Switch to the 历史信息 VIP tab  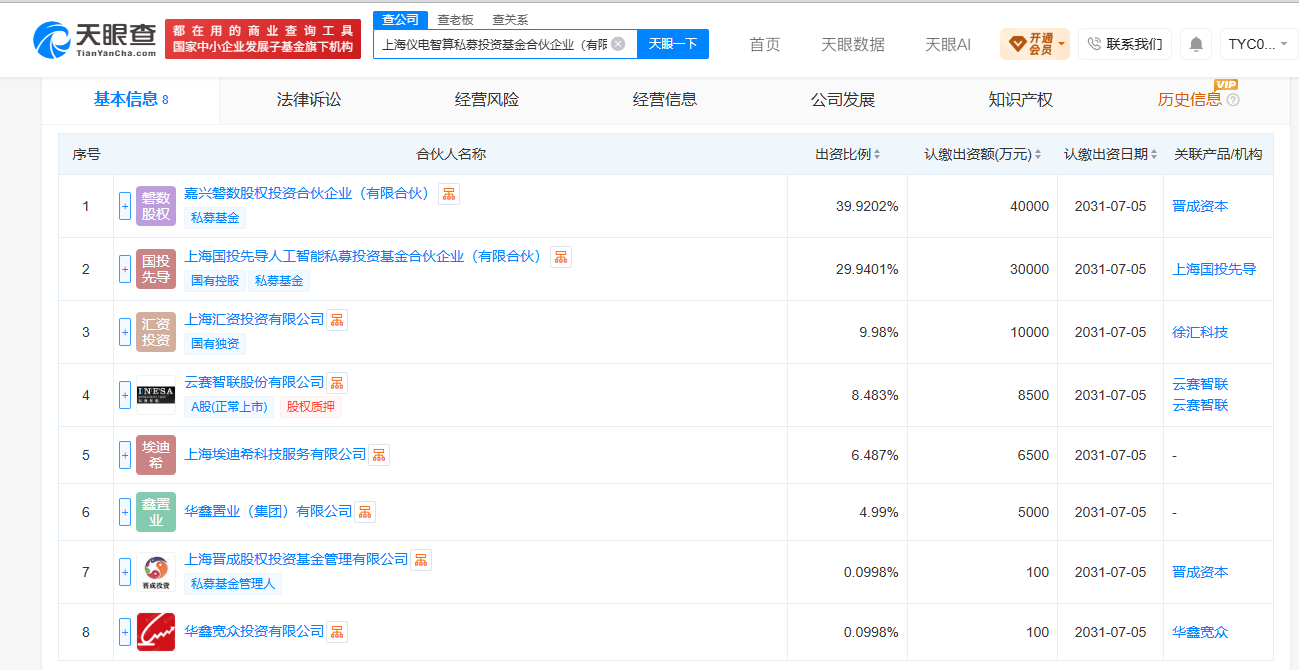click(1190, 100)
